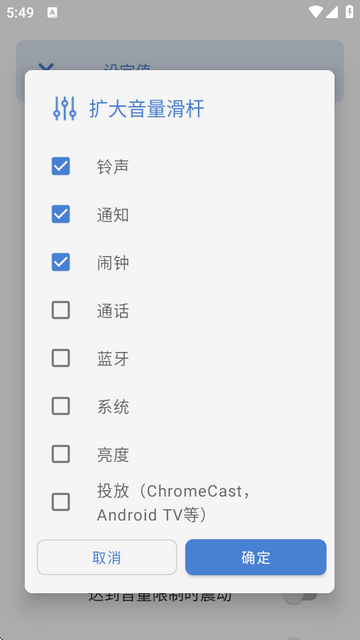Click the 取消 cancel button
This screenshot has width=360, height=640.
tap(107, 557)
